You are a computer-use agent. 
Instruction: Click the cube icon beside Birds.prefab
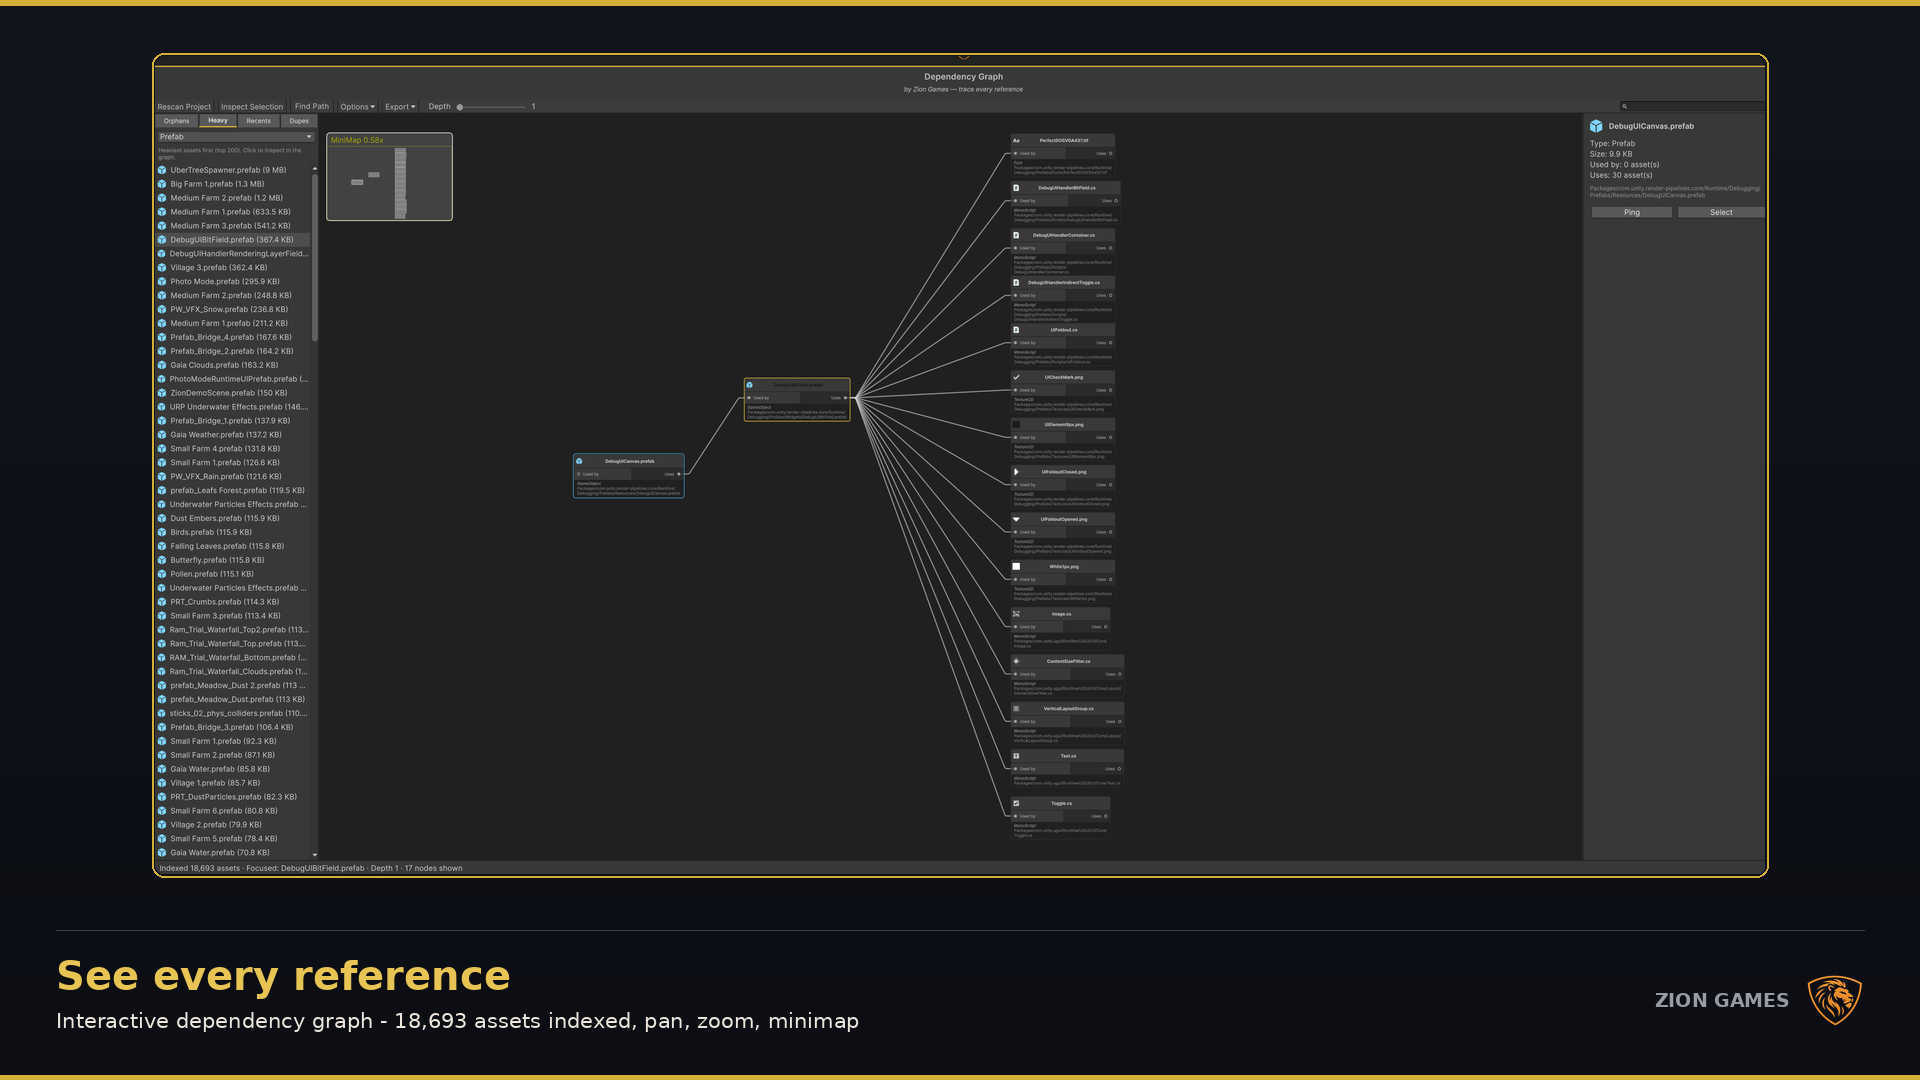(x=162, y=532)
